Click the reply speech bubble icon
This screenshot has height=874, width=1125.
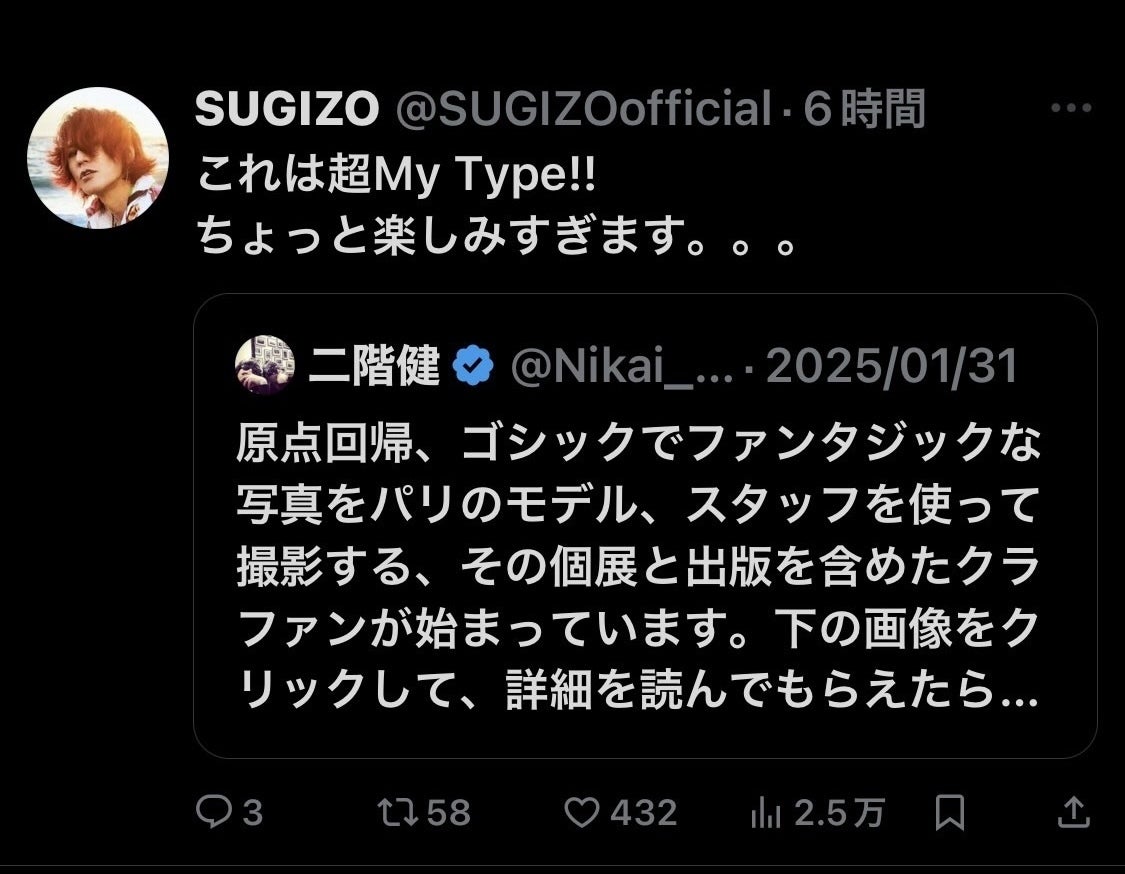click(213, 813)
